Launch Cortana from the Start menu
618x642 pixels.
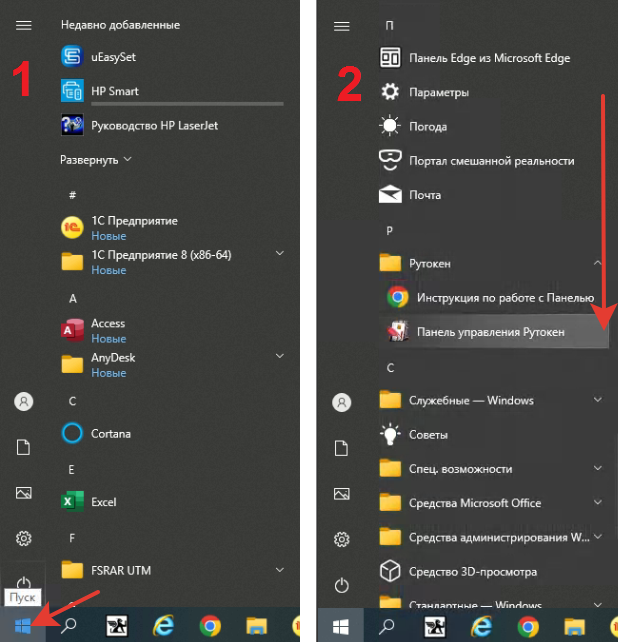tap(96, 433)
